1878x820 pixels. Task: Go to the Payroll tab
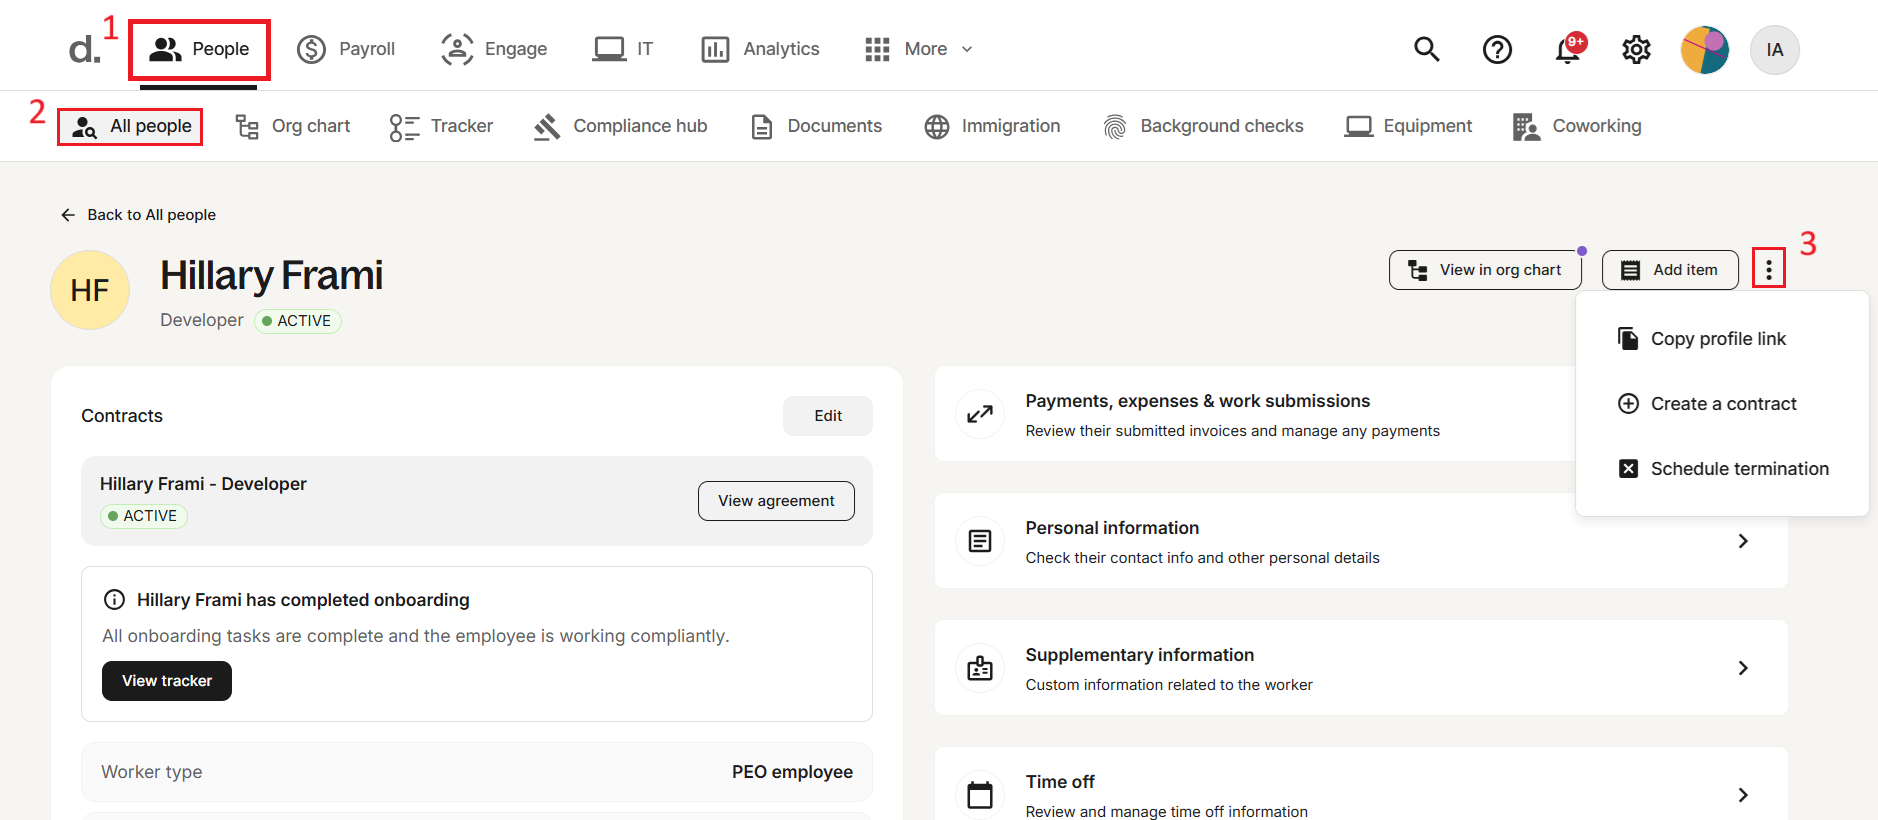[x=347, y=49]
